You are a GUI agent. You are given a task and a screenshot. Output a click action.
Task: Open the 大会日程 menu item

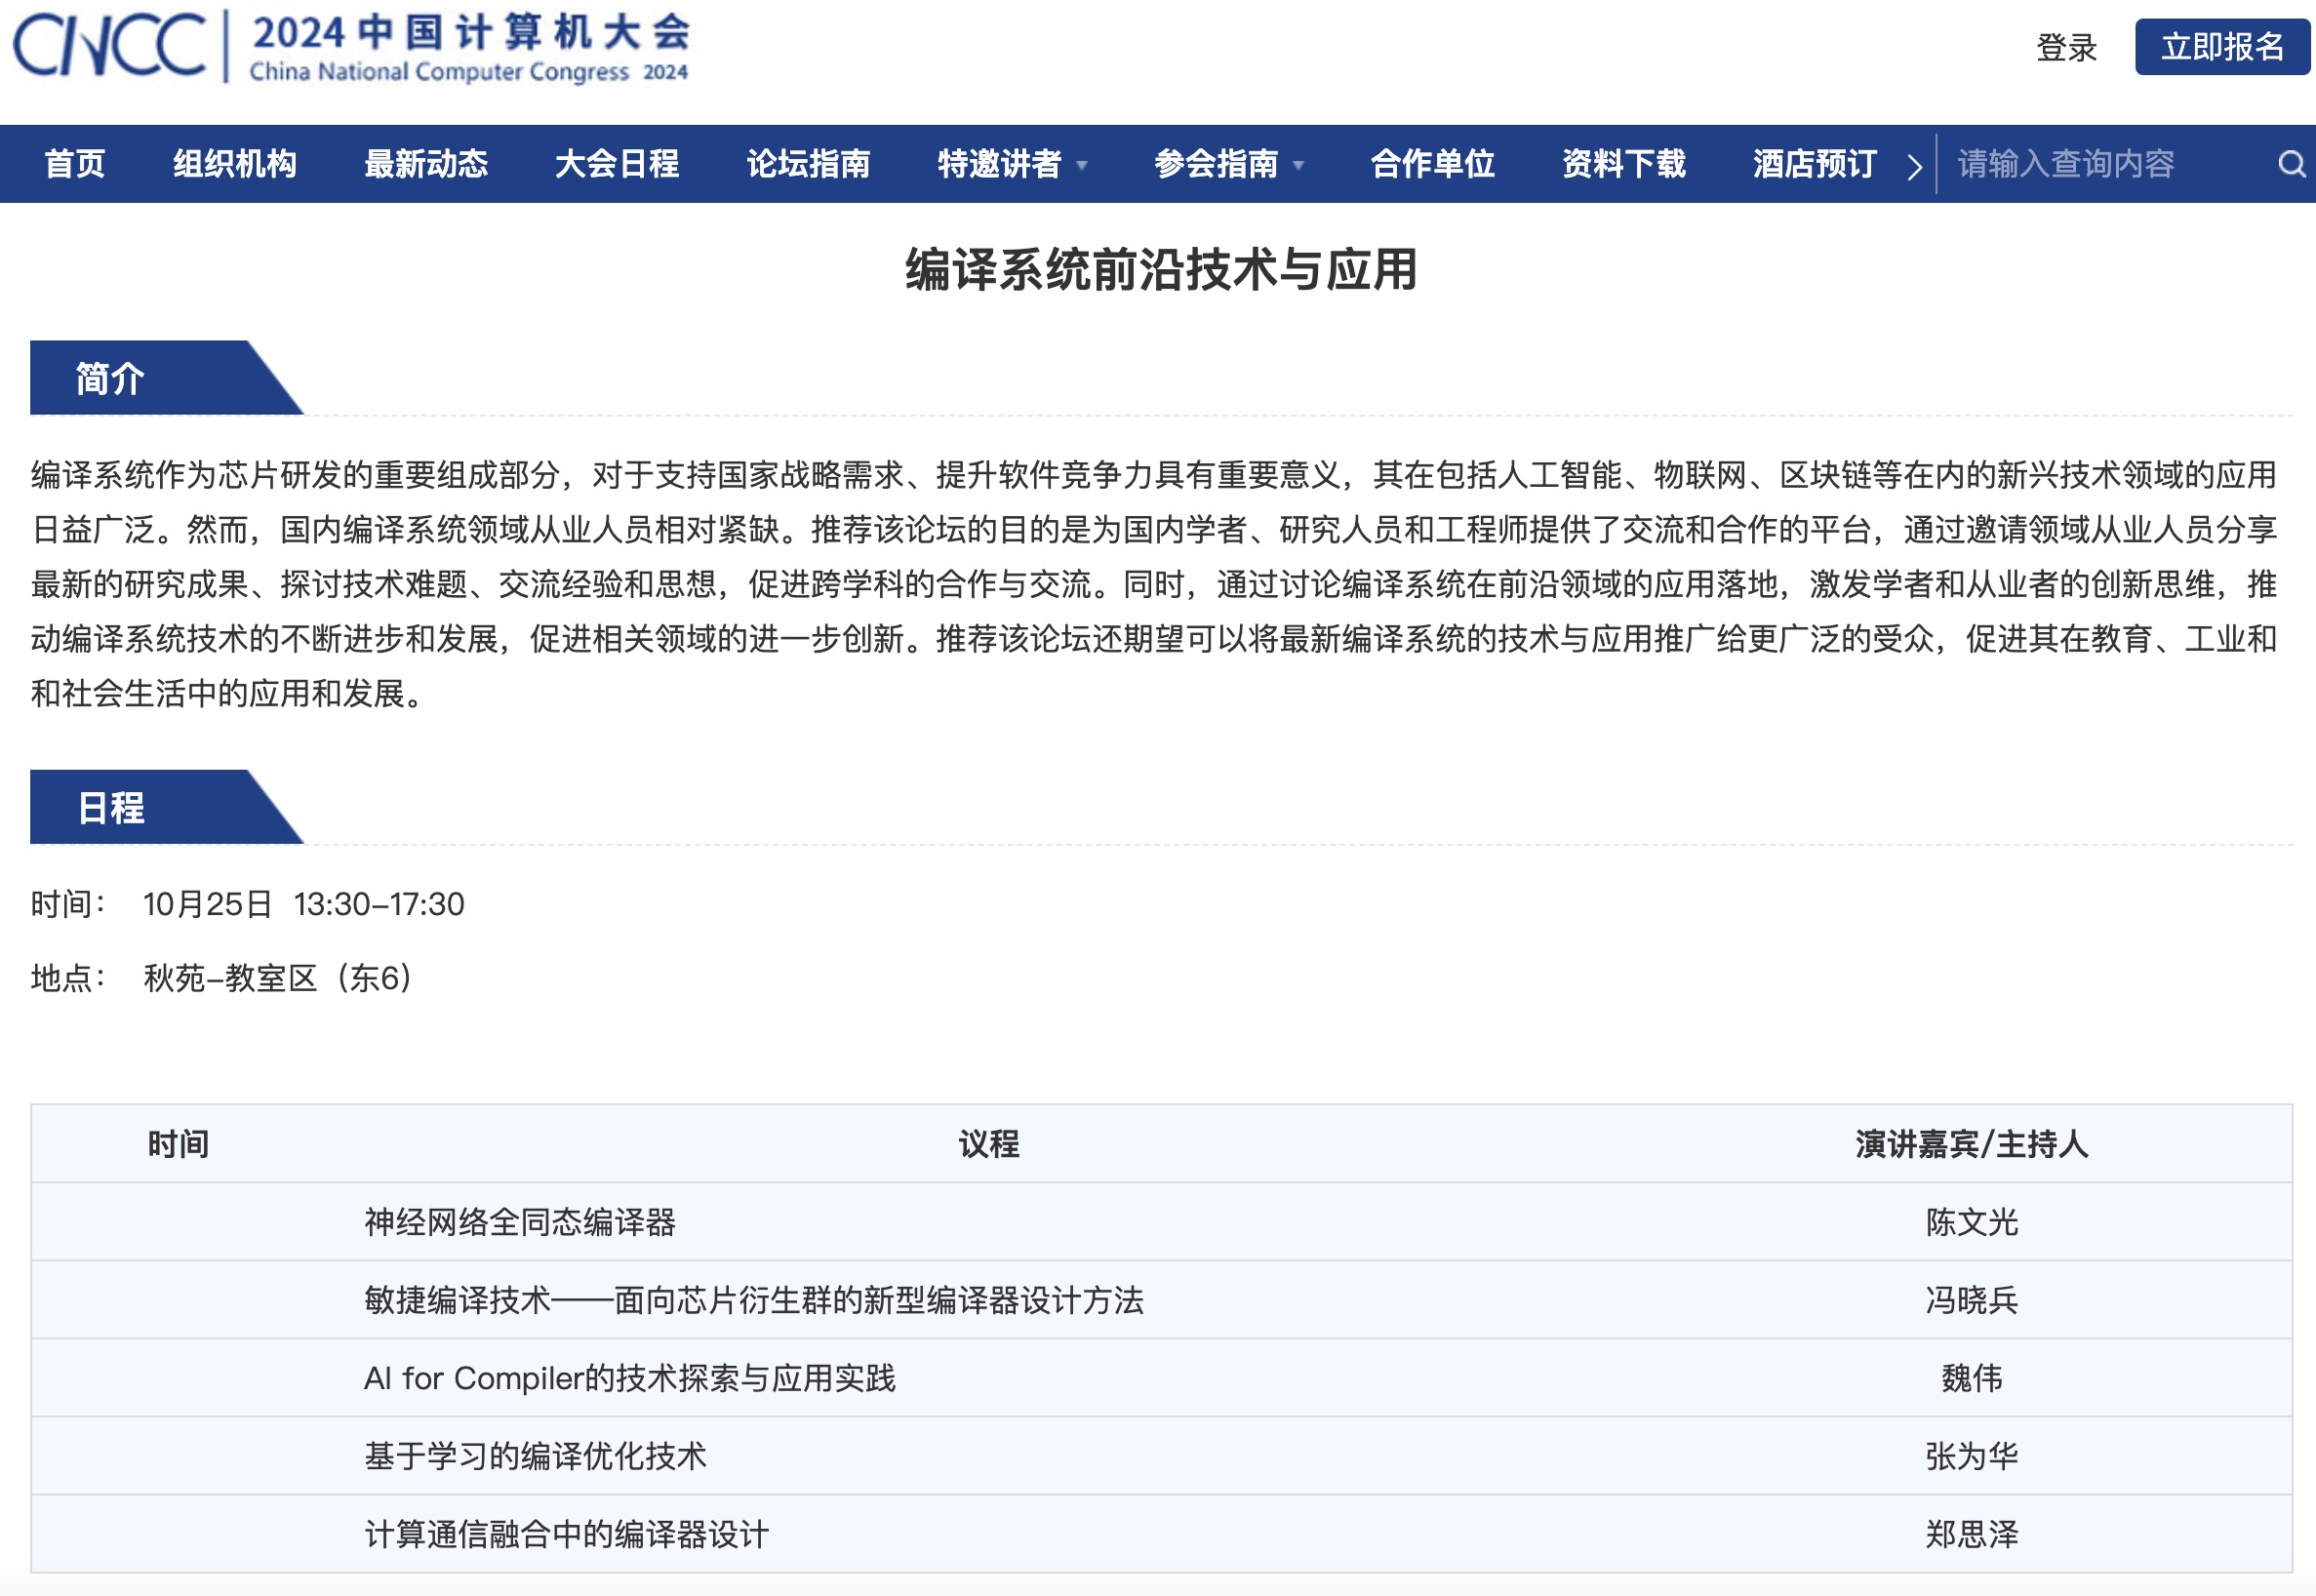pos(617,164)
